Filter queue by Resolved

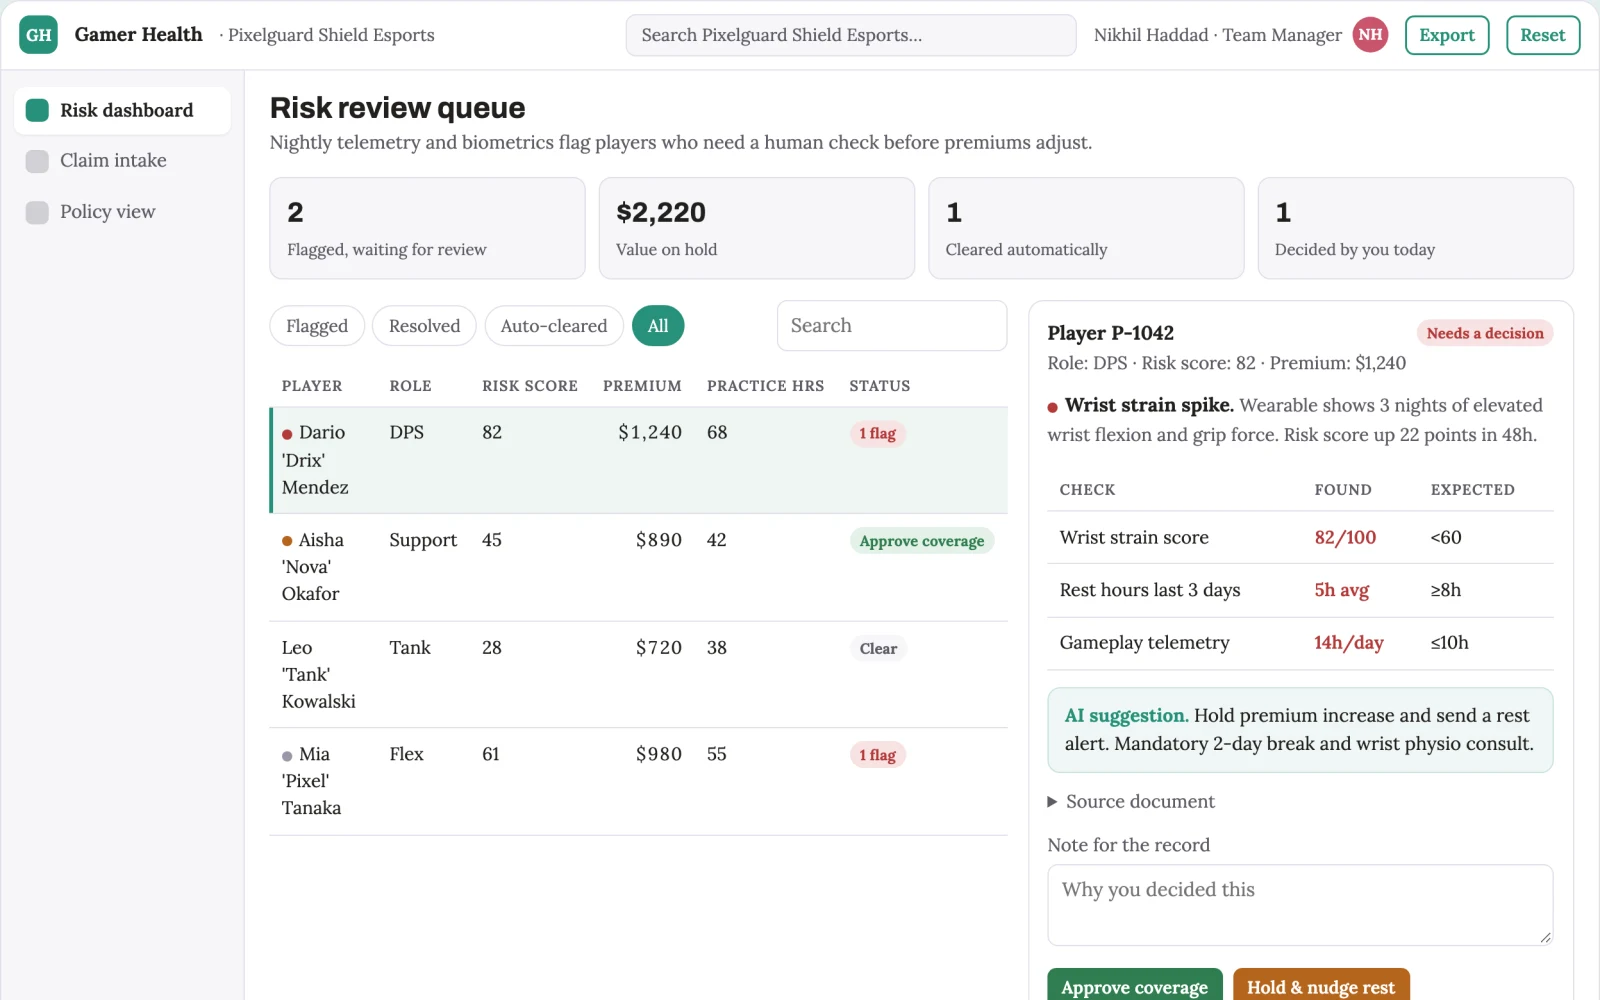pyautogui.click(x=424, y=326)
